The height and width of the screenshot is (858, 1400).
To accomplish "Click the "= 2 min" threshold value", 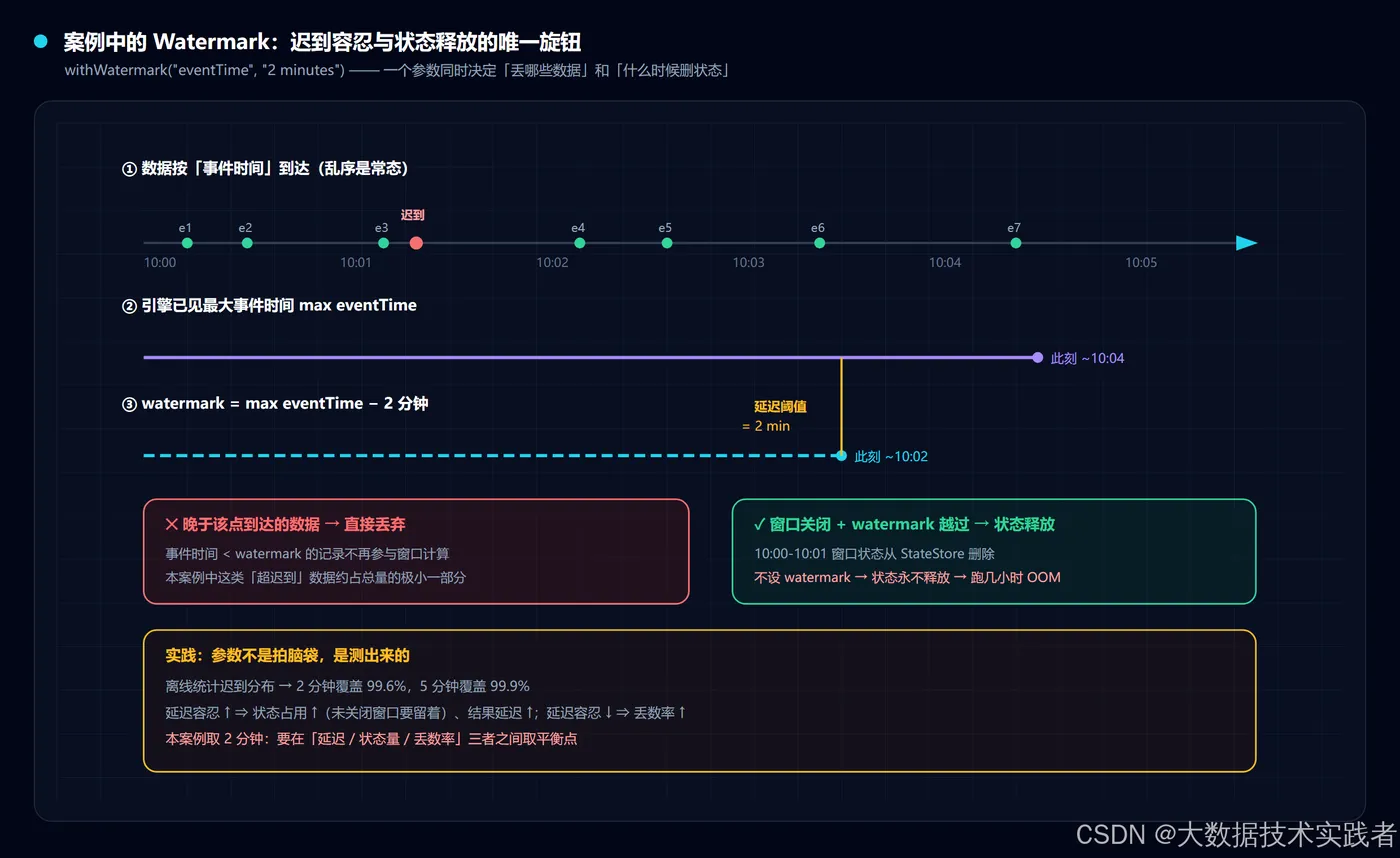I will coord(766,426).
